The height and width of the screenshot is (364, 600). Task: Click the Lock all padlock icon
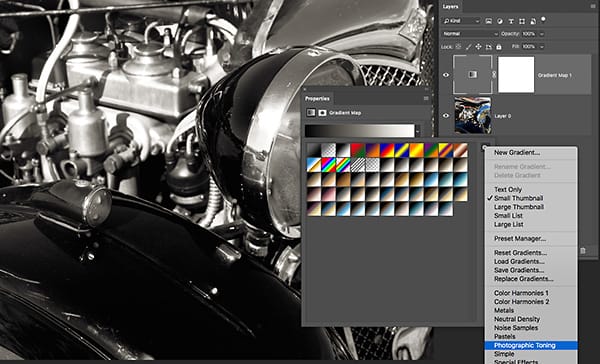coord(499,47)
